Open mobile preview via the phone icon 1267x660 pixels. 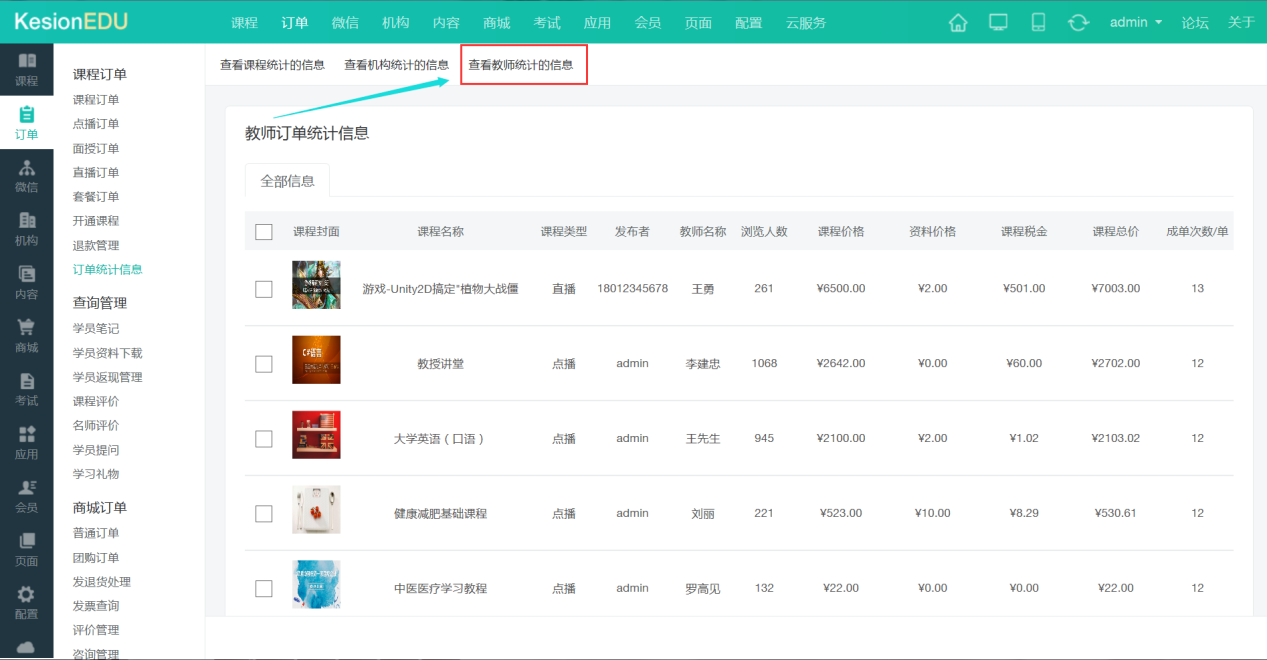click(1037, 21)
